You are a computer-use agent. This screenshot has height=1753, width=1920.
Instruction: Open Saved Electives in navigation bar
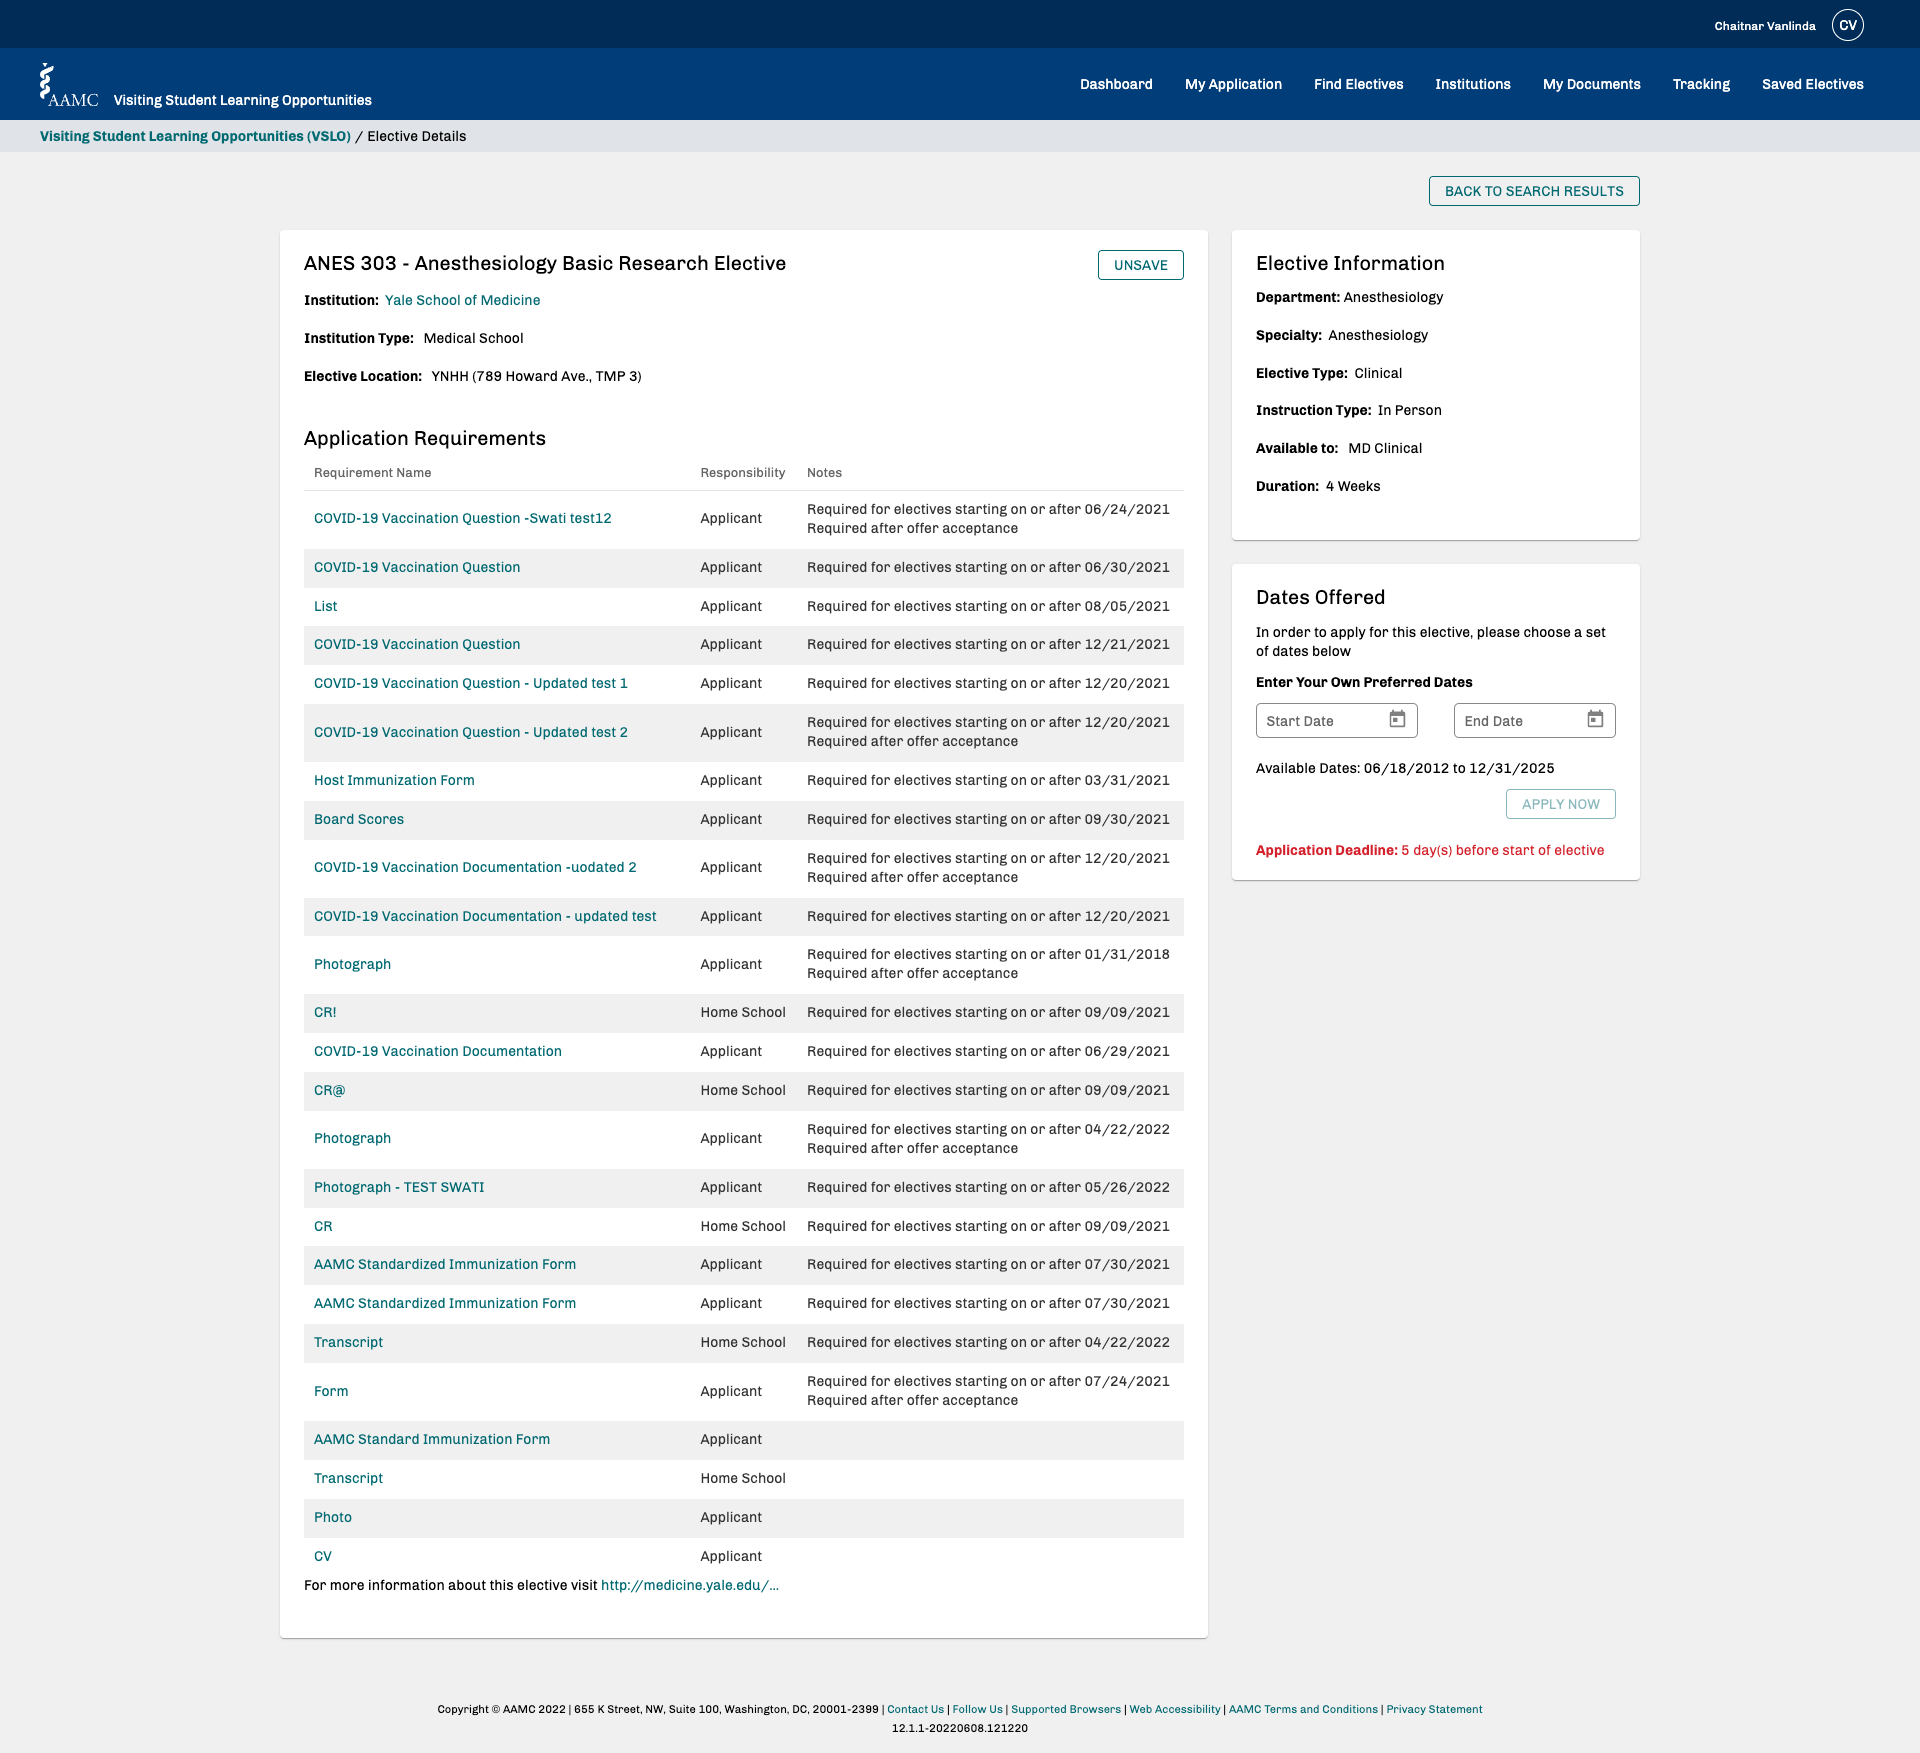pyautogui.click(x=1812, y=85)
